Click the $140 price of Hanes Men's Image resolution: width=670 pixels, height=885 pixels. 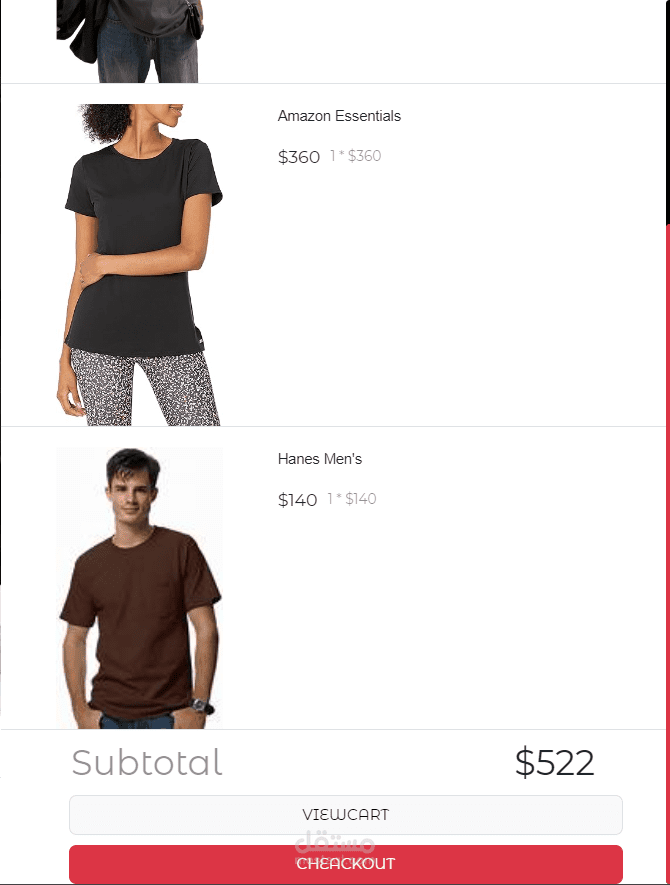point(297,500)
